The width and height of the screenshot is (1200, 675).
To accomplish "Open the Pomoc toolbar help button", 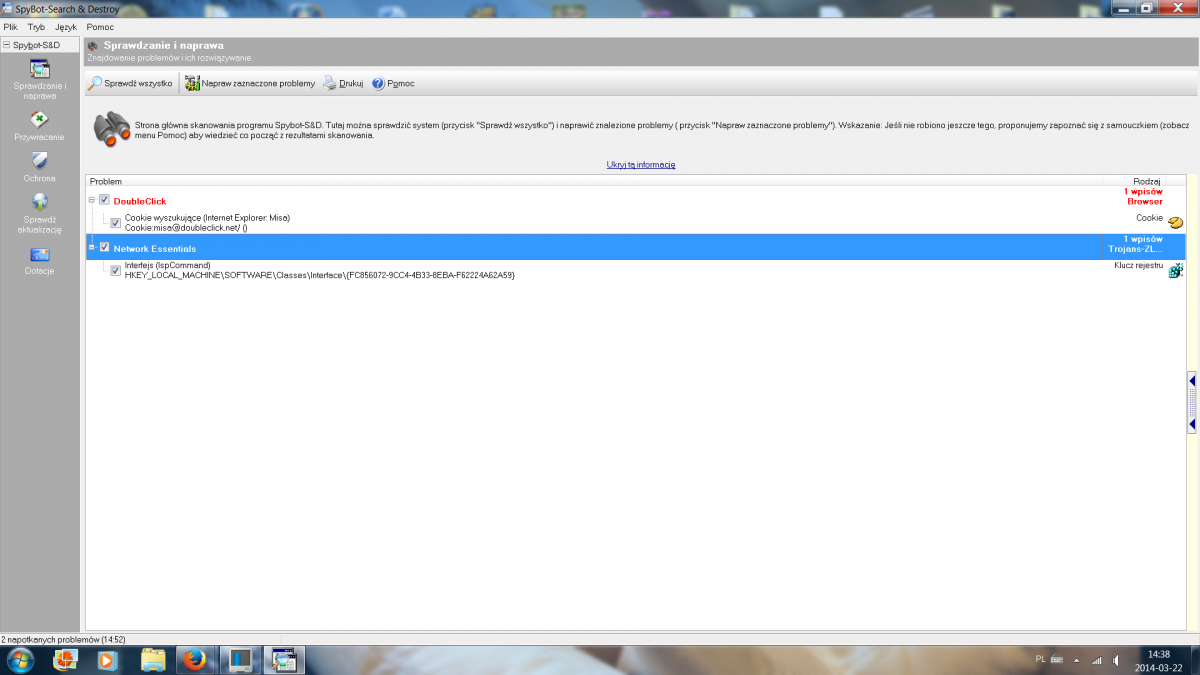I will 393,84.
